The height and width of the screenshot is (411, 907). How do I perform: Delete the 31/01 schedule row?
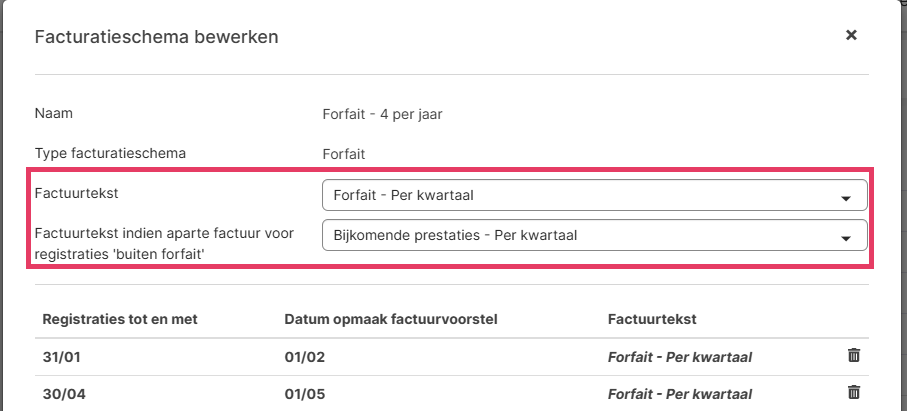tap(853, 355)
